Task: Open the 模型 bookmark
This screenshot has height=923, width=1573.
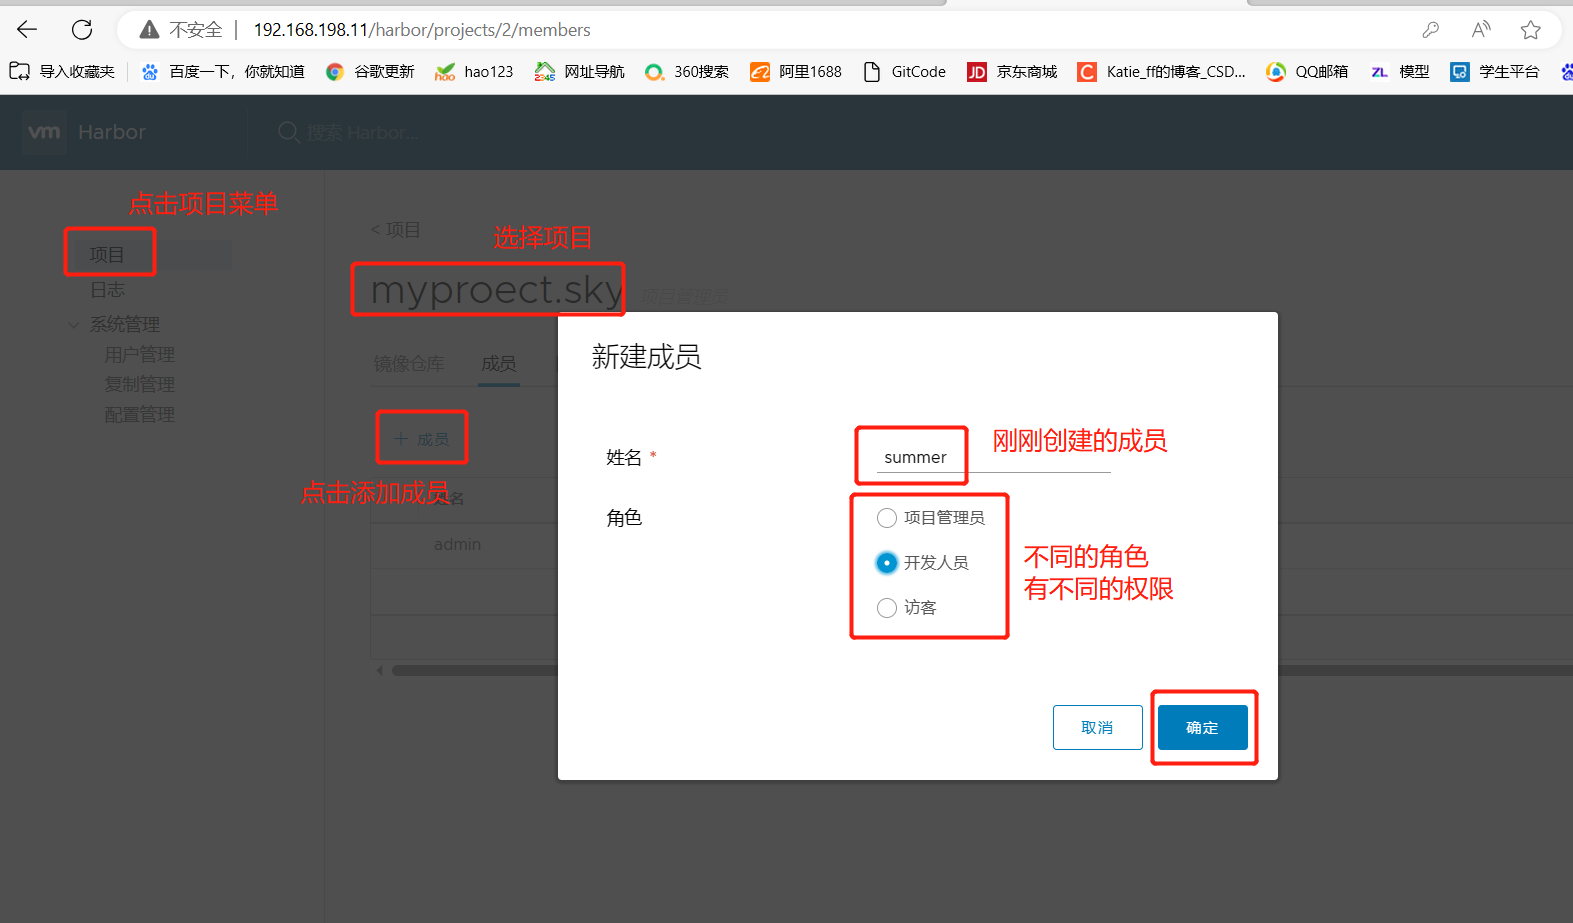Action: (1400, 71)
